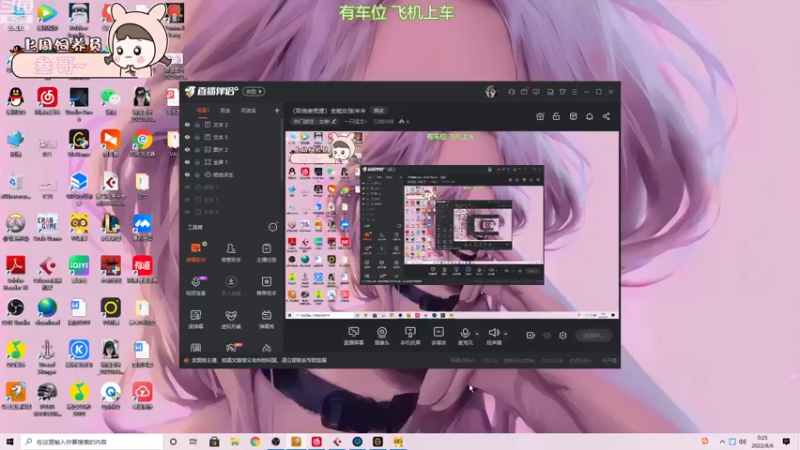This screenshot has height=450, width=800.
Task: Lock the 文本 2 source layer
Action: click(197, 124)
